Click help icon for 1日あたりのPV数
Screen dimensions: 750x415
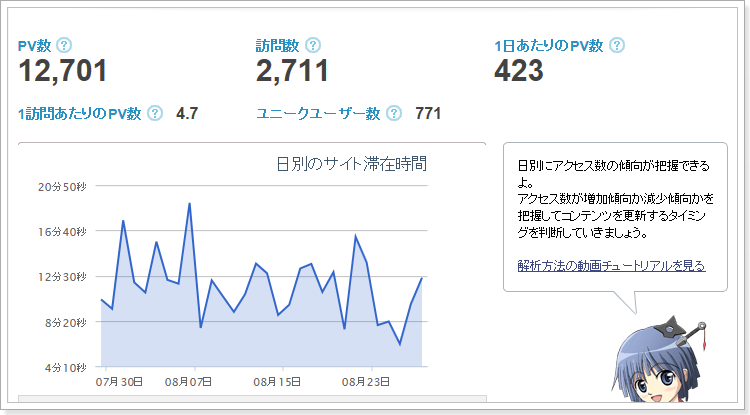[x=617, y=45]
